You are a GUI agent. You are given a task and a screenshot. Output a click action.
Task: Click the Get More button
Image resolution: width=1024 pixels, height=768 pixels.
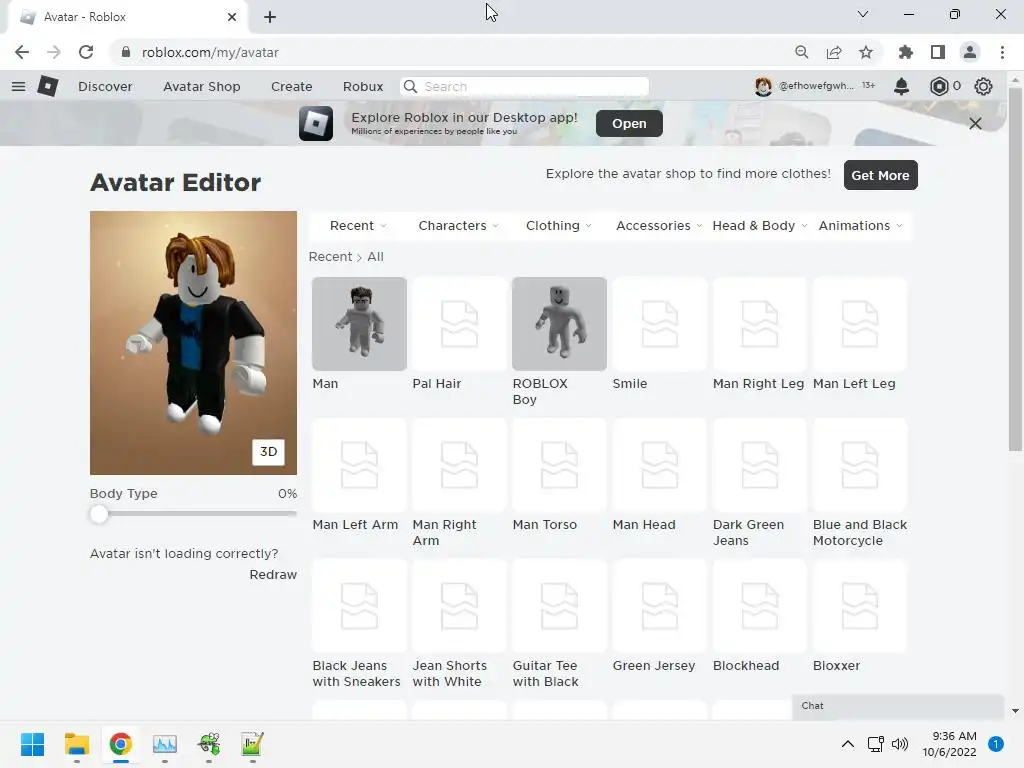(880, 175)
